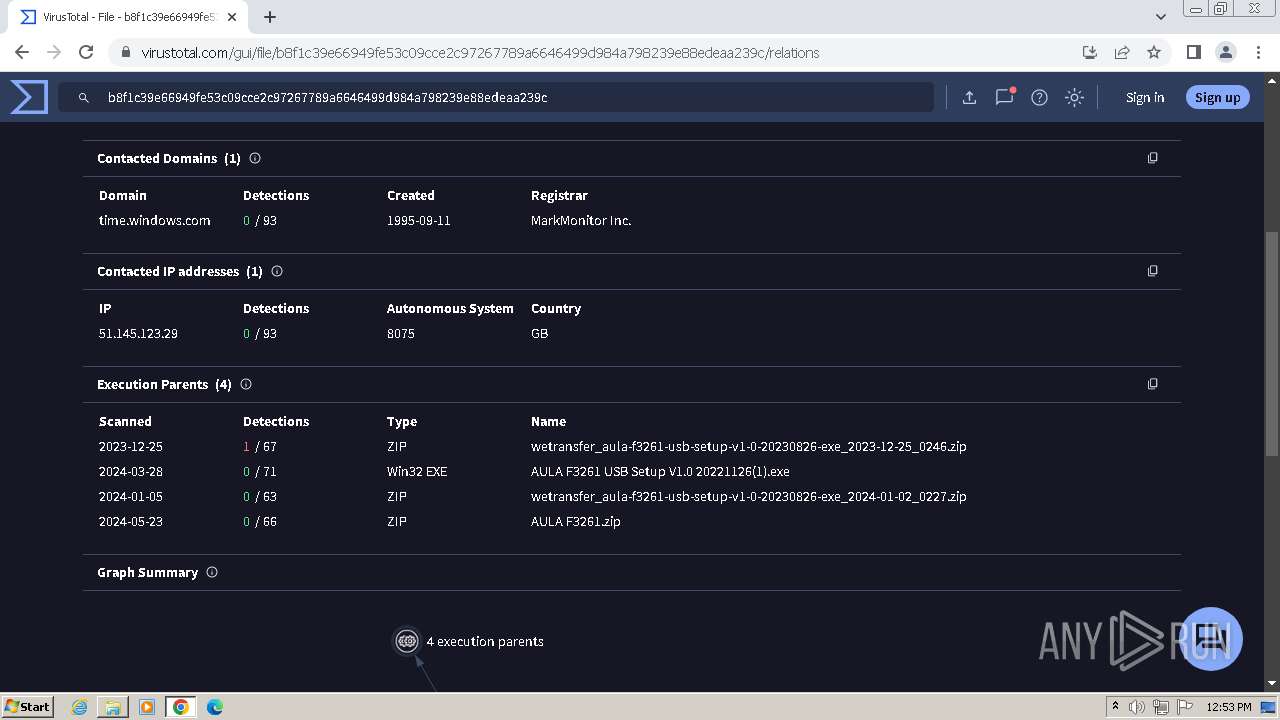Click the Chrome taskbar icon
The height and width of the screenshot is (720, 1280).
[180, 707]
